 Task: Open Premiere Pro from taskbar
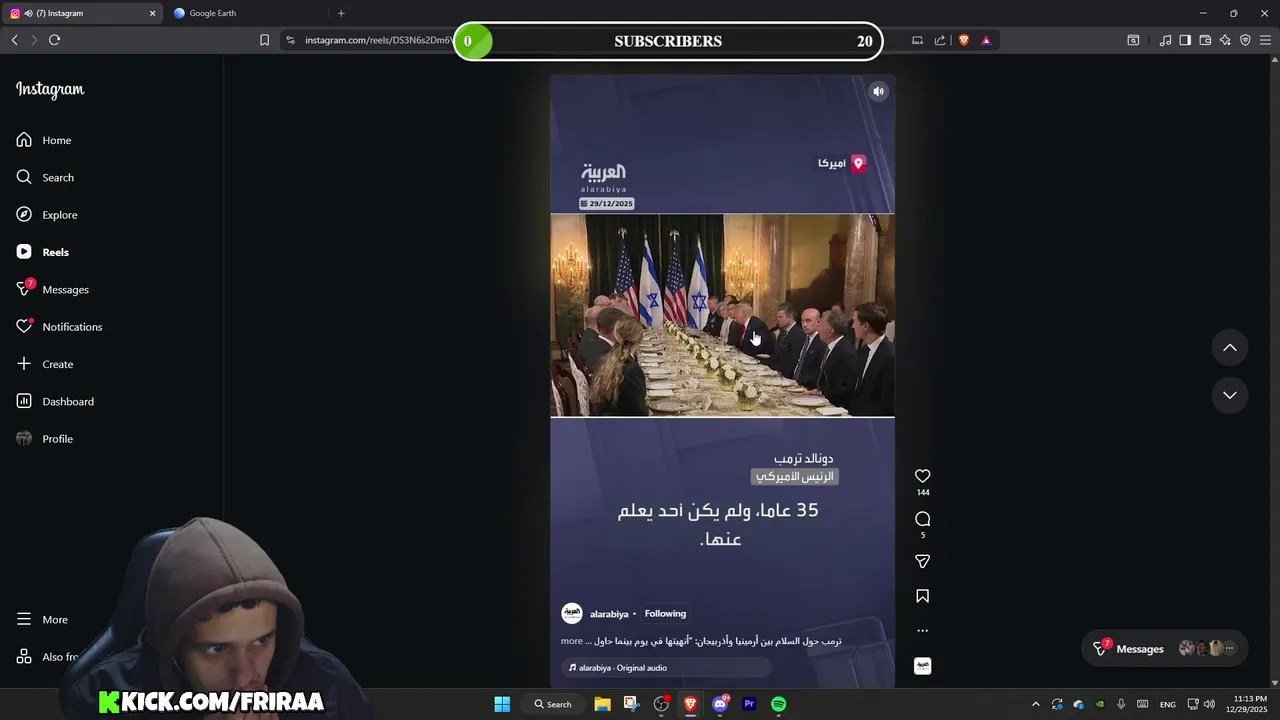tap(749, 704)
